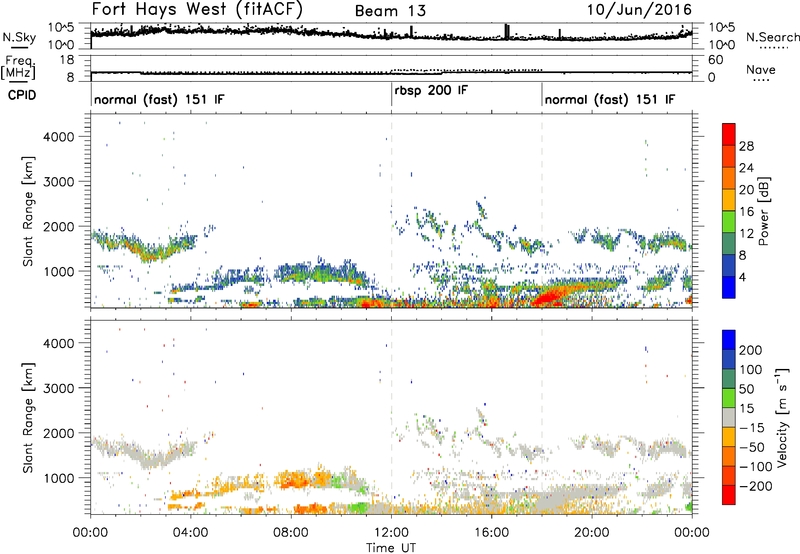Click the green velocity patch near 11:00
Image resolution: width=800 pixels, height=554 pixels.
357,508
